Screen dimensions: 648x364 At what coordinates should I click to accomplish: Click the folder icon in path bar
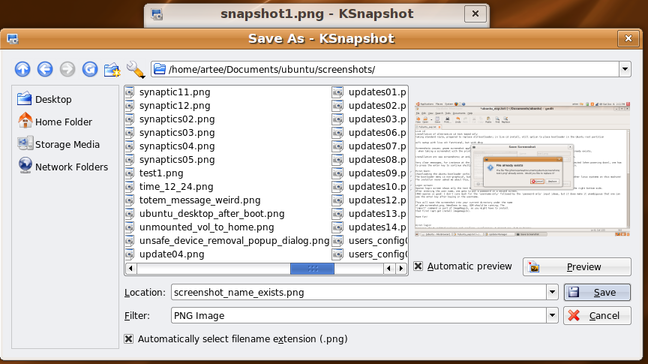point(160,69)
